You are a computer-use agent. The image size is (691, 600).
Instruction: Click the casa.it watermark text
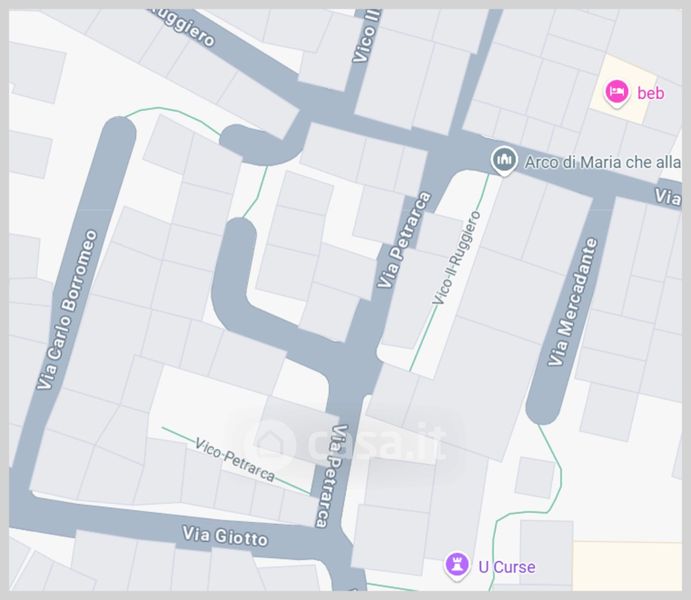[x=377, y=442]
